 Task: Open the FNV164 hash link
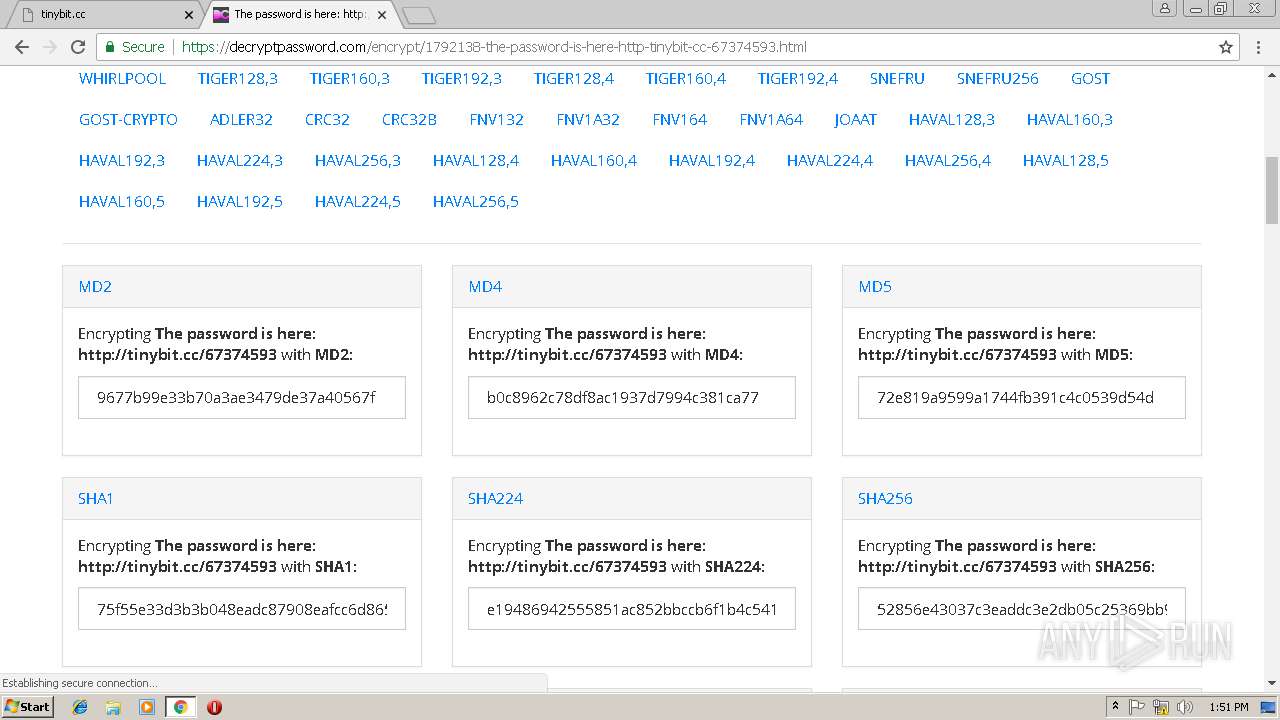(679, 119)
